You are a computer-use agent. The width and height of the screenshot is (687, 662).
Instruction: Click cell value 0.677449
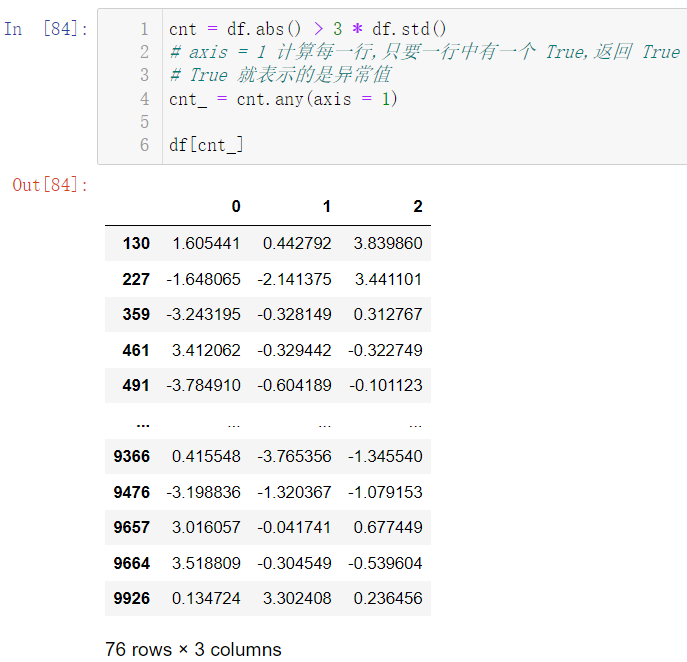click(x=388, y=527)
